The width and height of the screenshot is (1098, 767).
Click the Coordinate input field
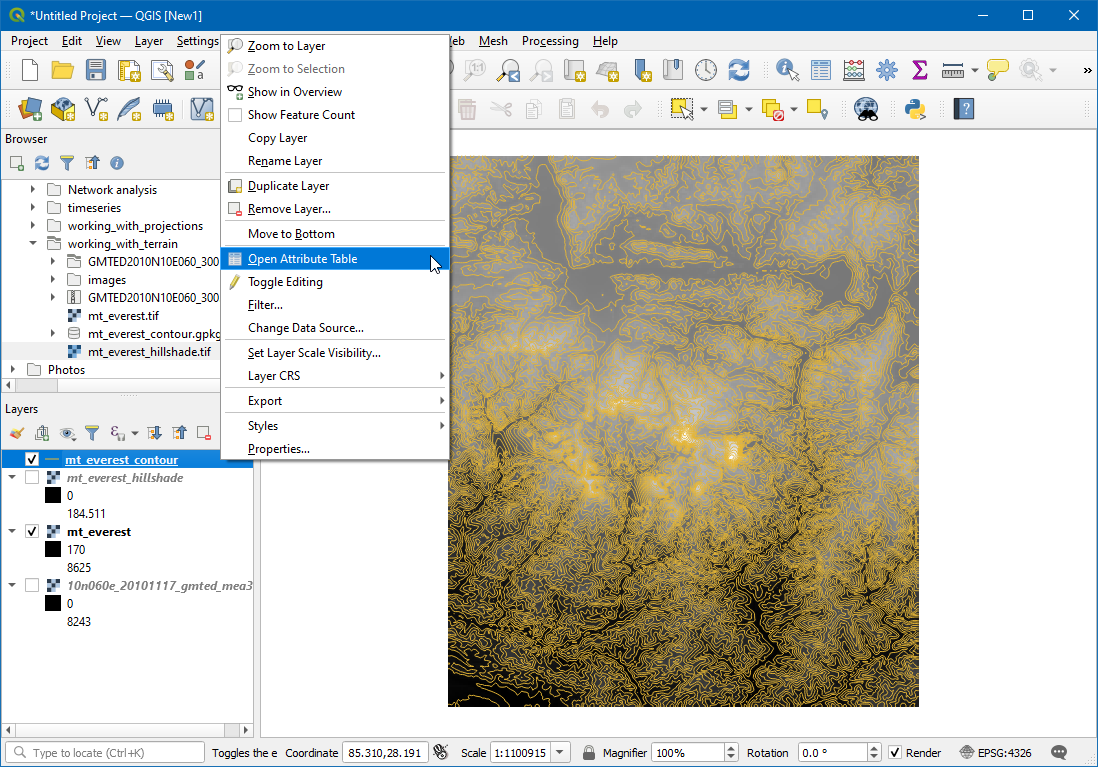click(385, 753)
